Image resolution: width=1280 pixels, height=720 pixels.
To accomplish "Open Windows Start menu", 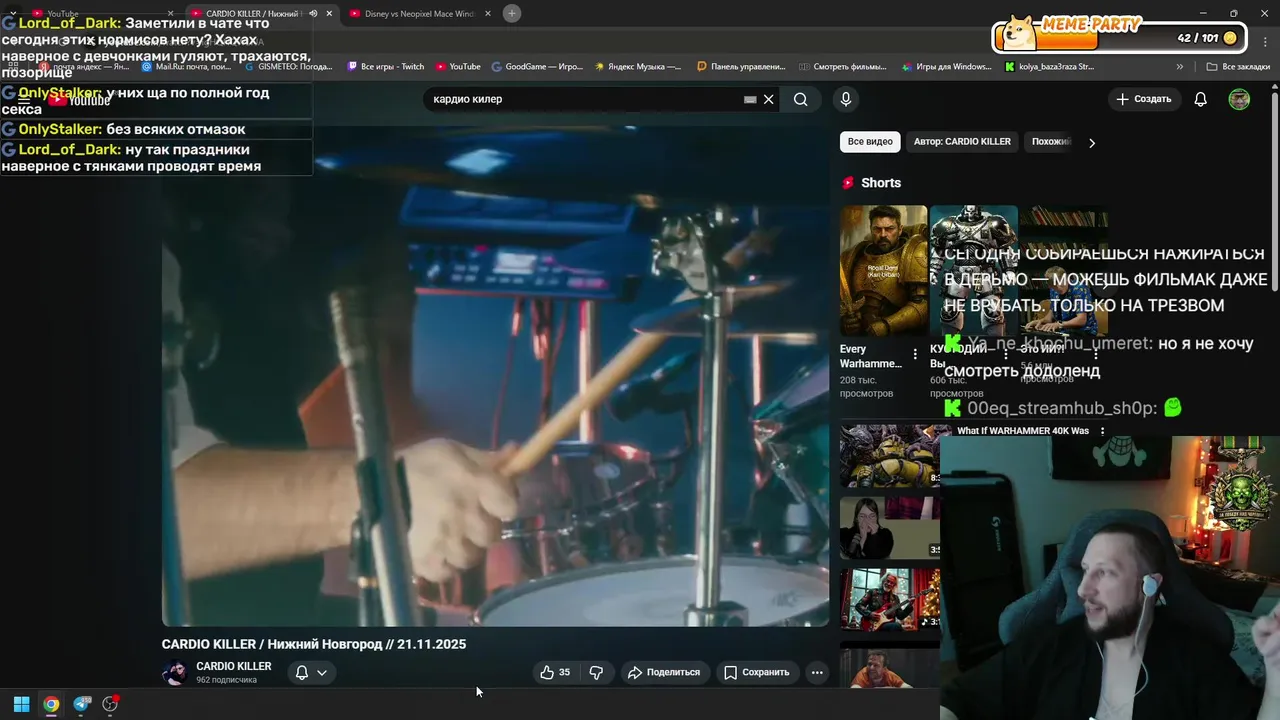I will coord(21,704).
